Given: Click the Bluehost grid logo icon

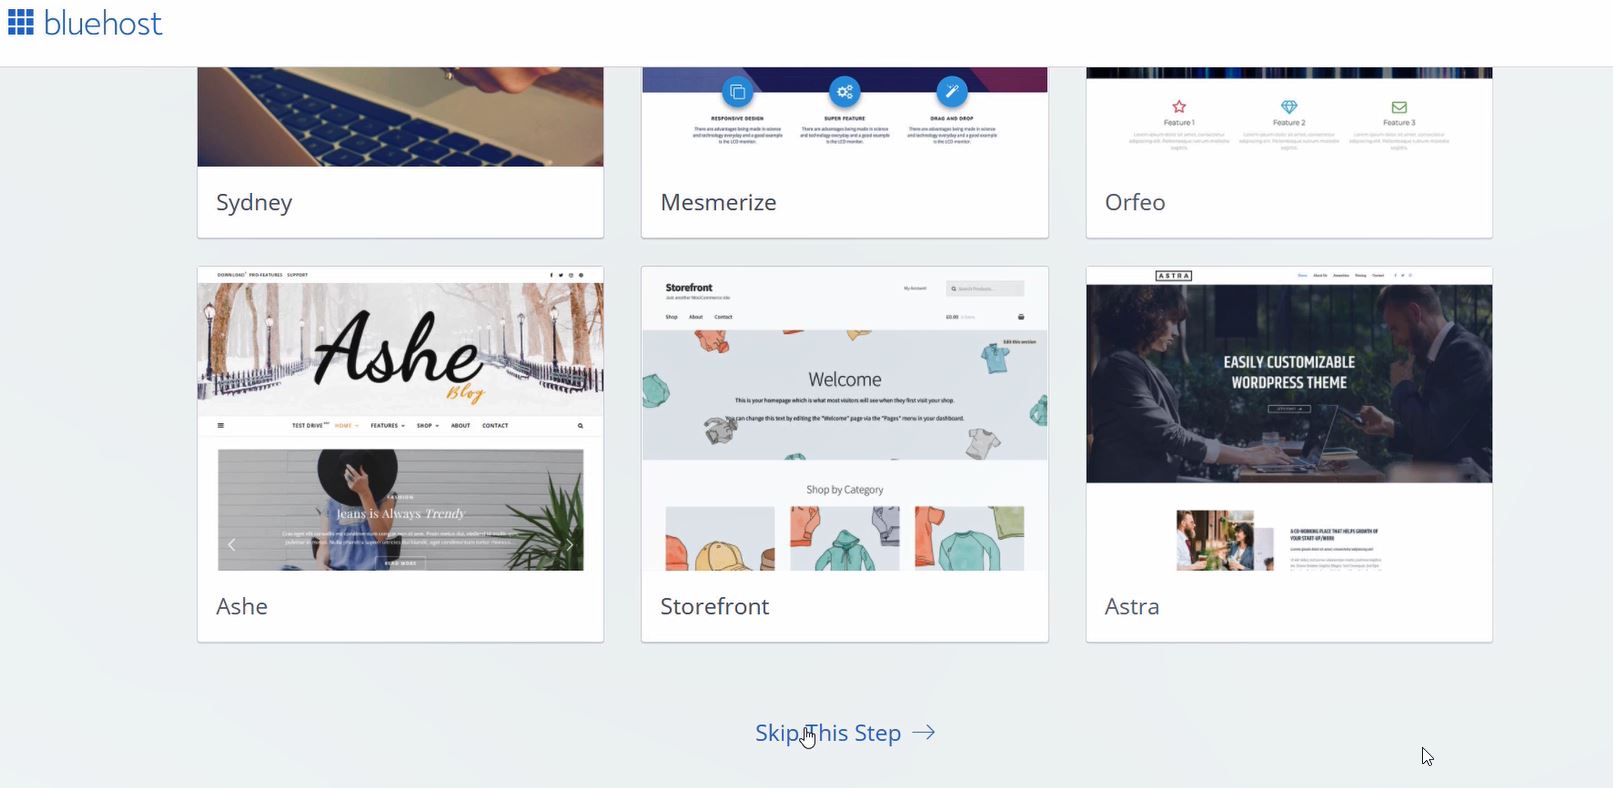Looking at the screenshot, I should coord(20,22).
